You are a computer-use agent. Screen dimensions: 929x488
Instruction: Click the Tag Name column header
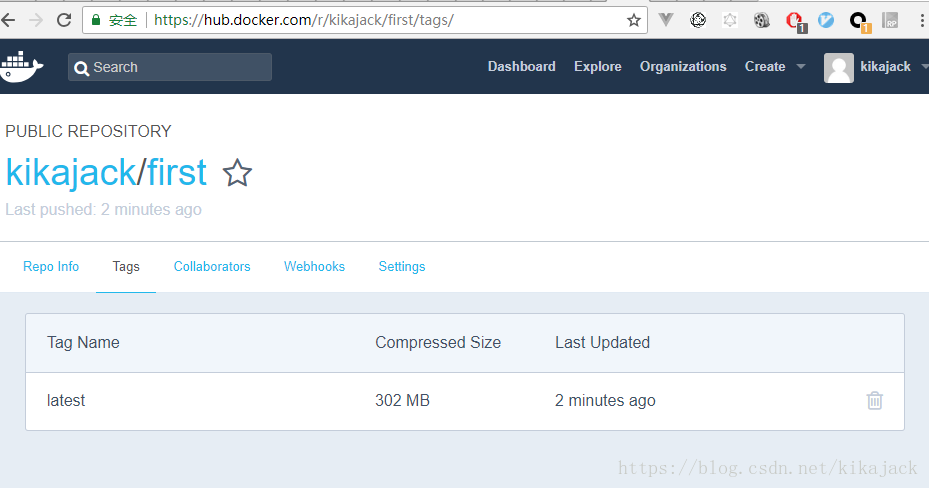(x=83, y=342)
